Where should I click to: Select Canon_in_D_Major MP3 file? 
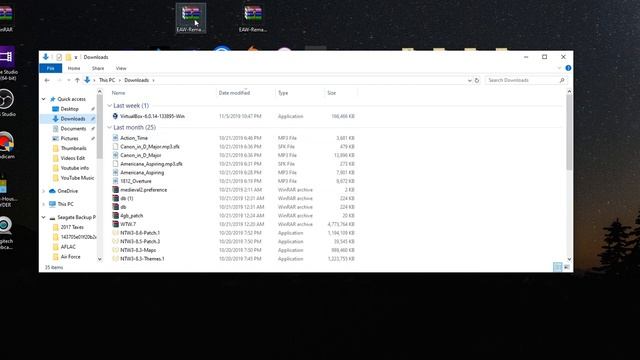tap(140, 155)
